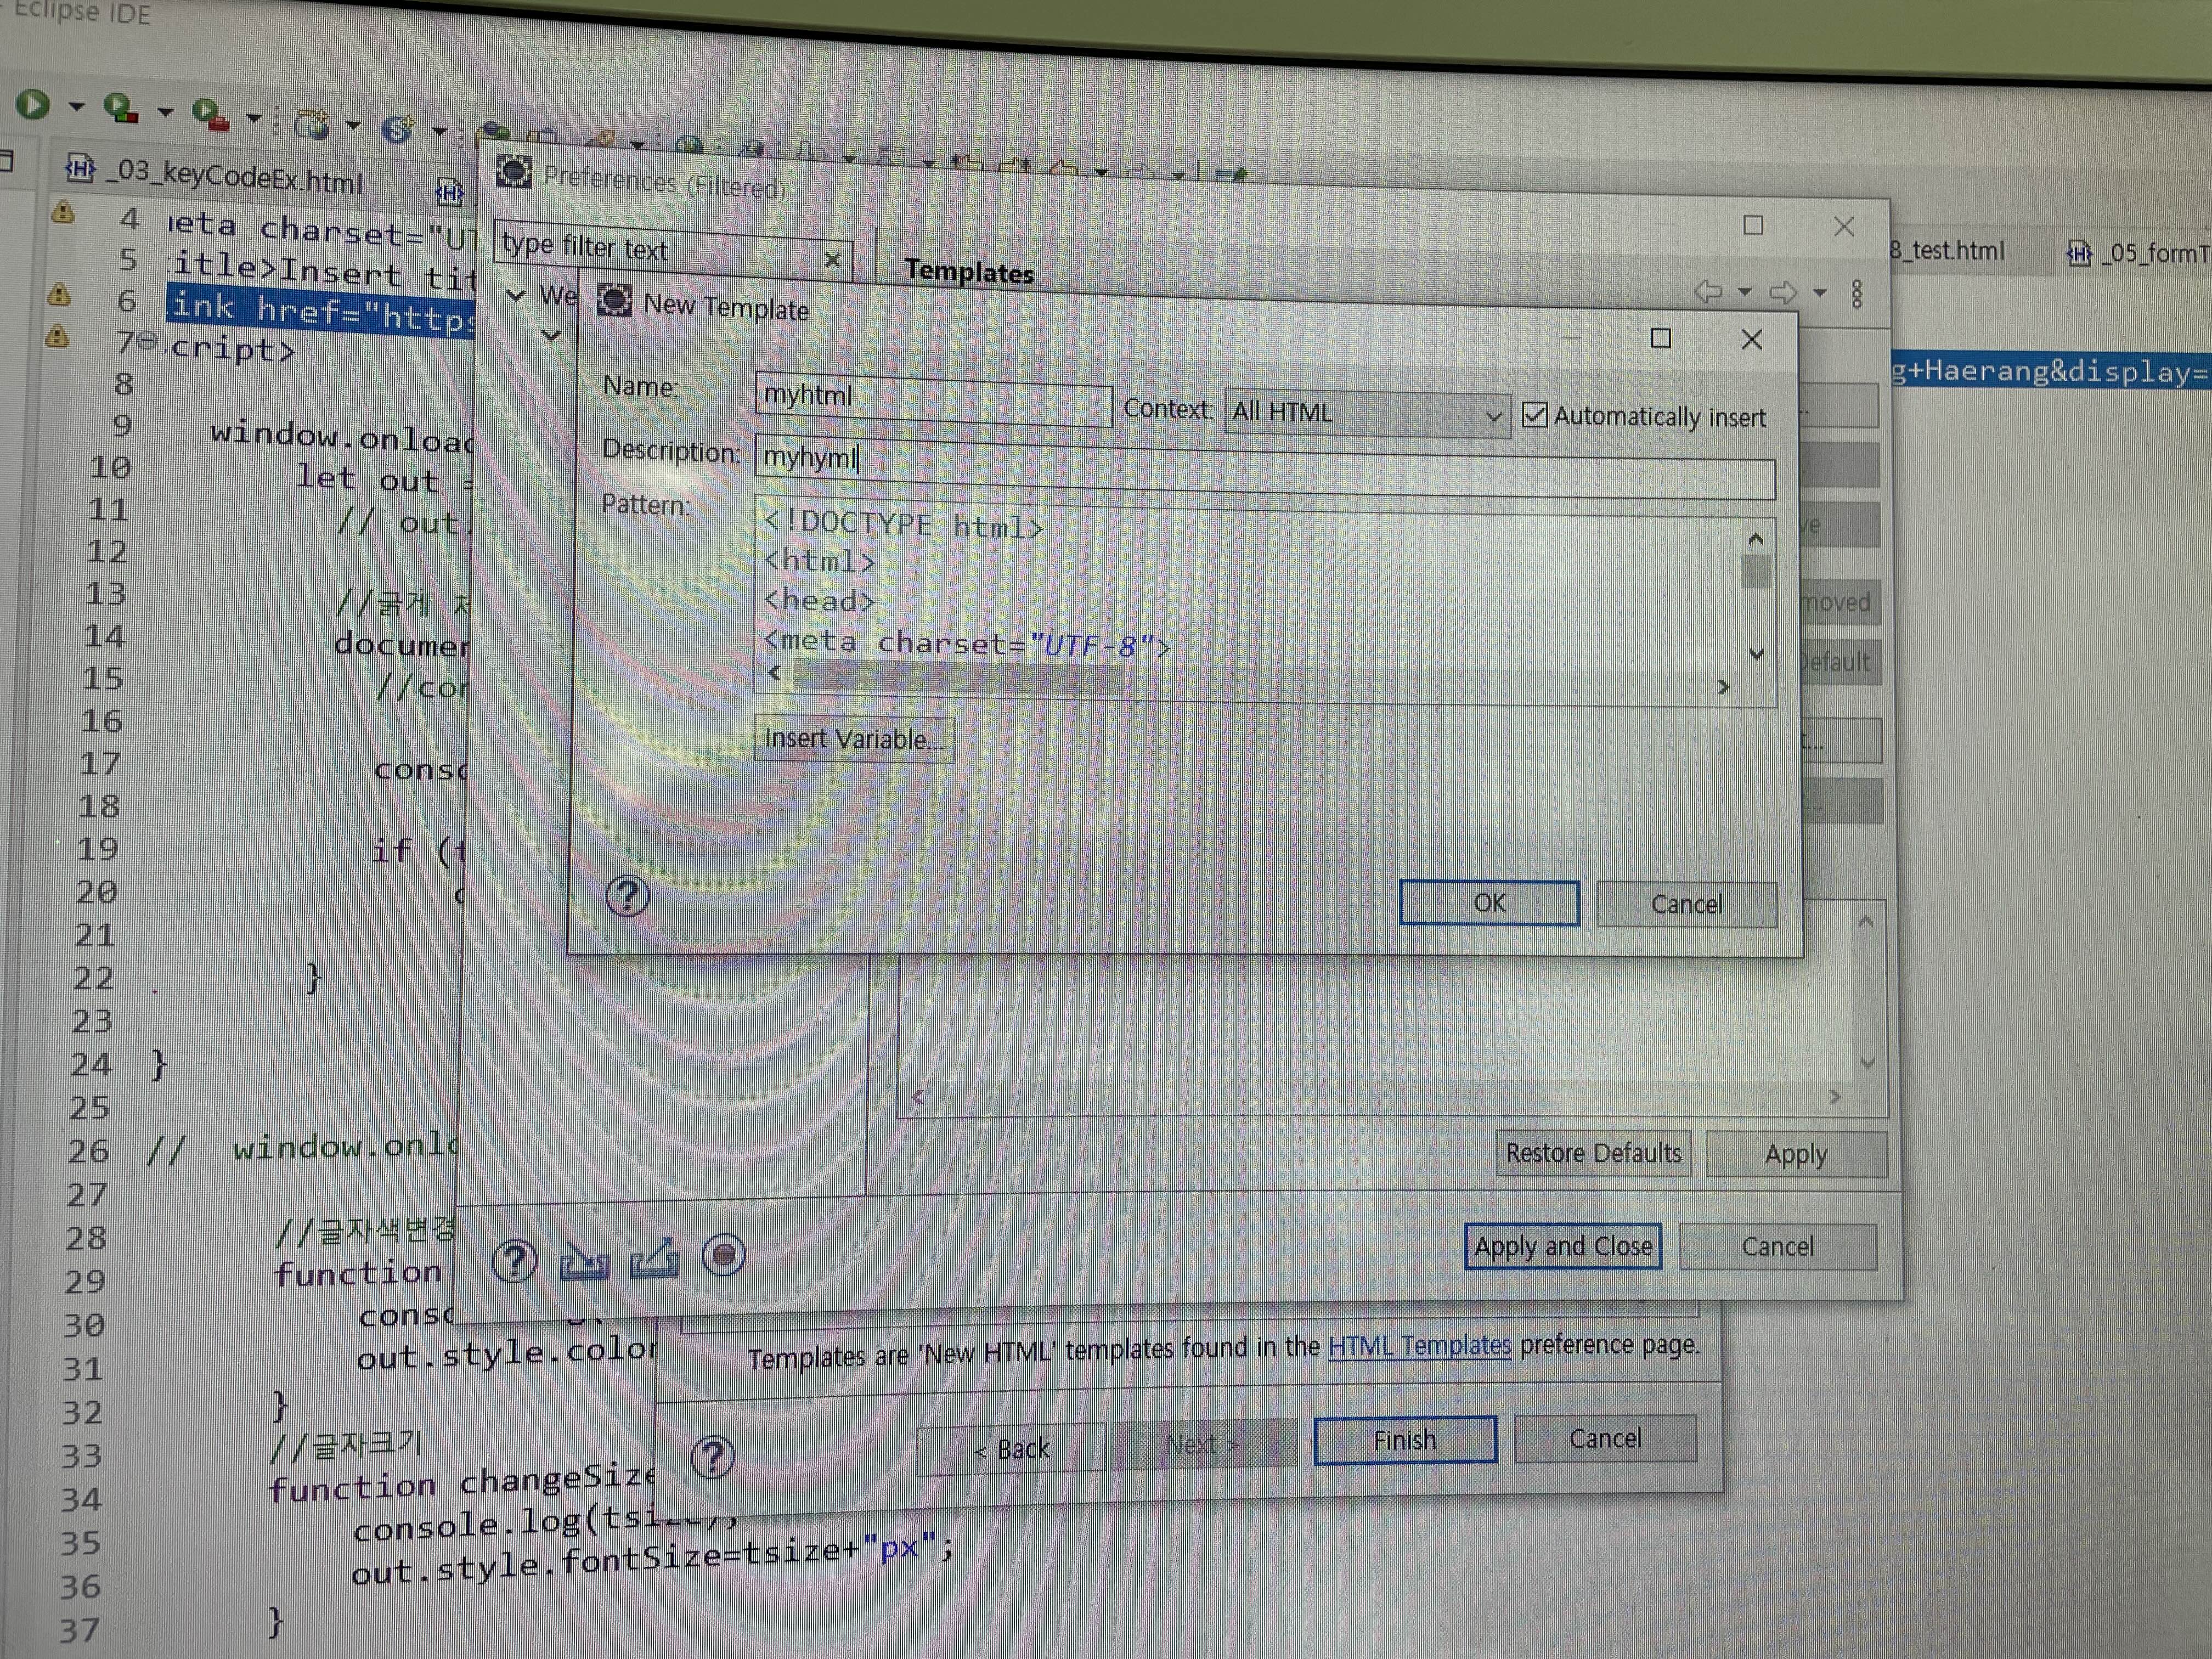Open the Context dropdown showing All HTML
The image size is (2212, 1659).
click(1365, 413)
